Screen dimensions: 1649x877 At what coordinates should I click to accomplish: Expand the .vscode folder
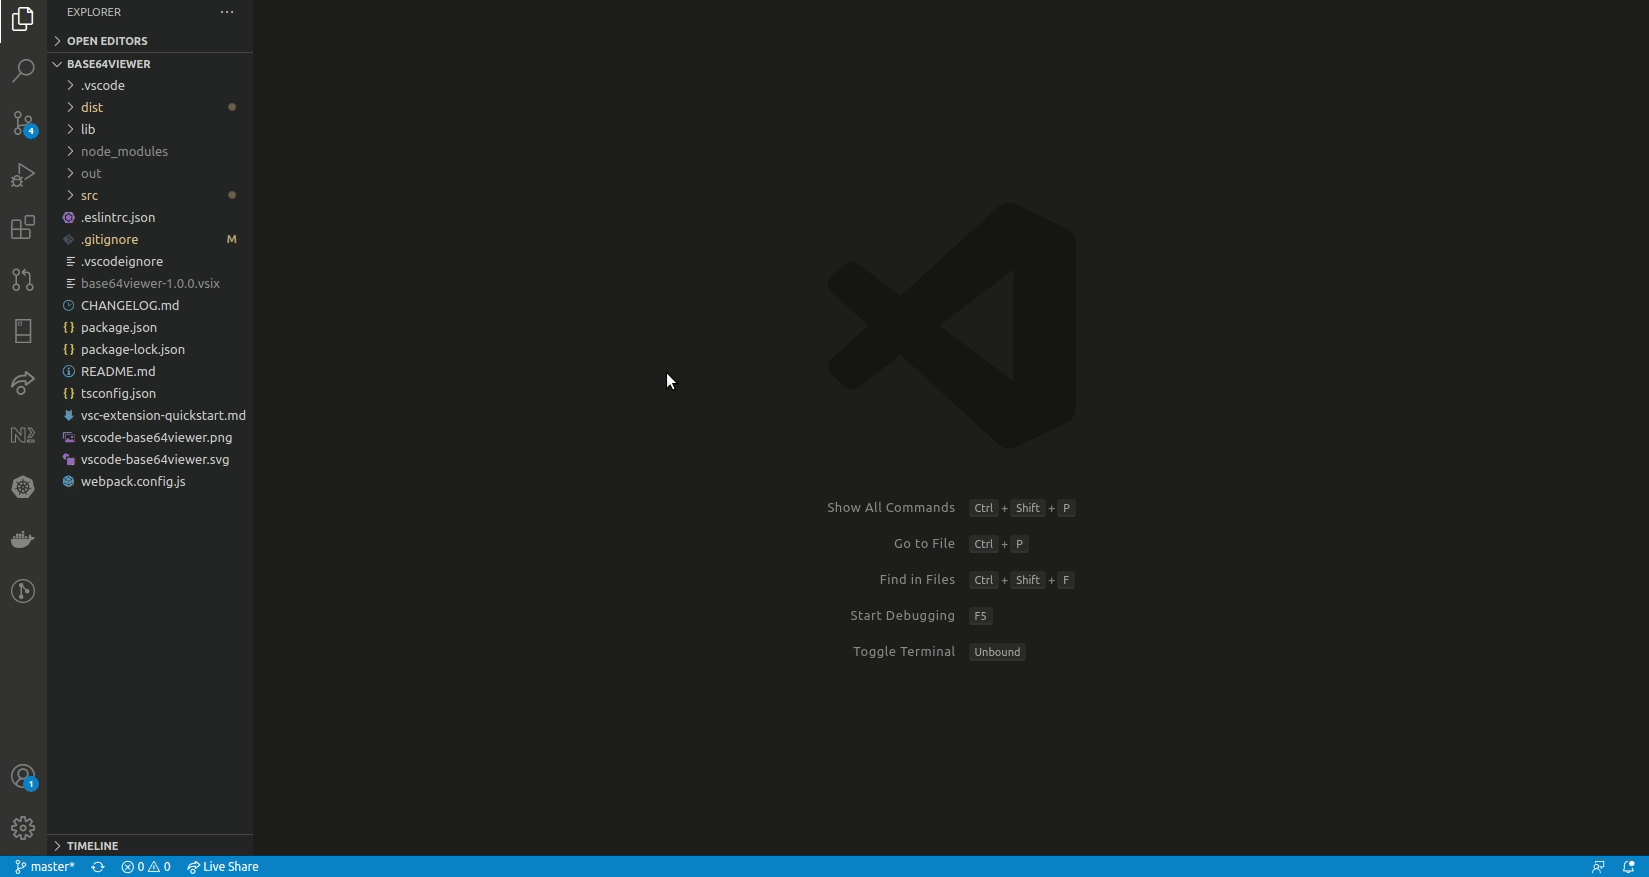click(150, 85)
